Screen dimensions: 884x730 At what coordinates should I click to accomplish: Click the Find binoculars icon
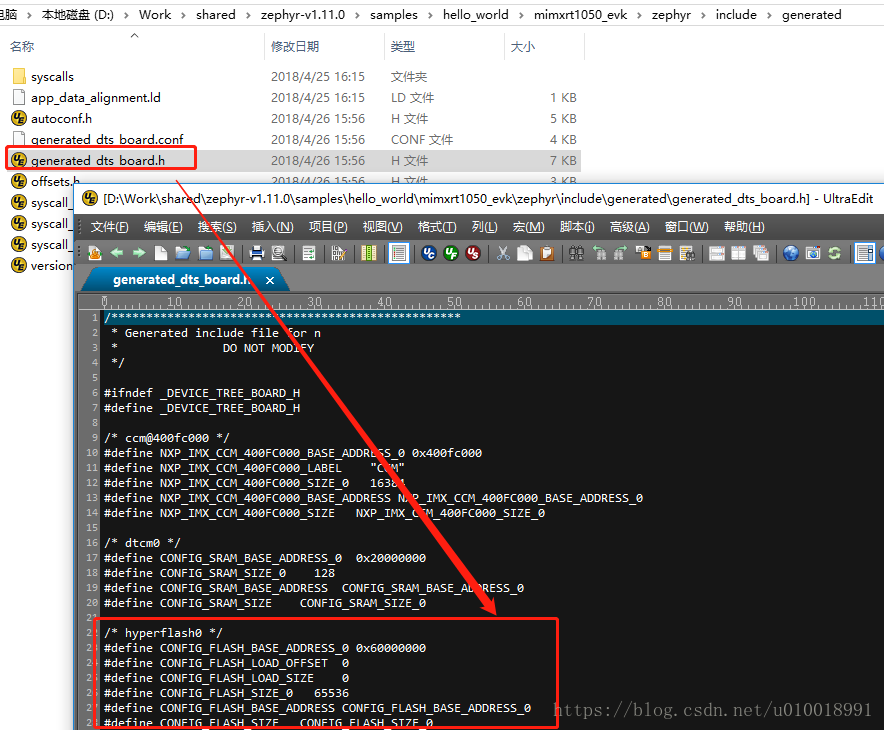coord(576,253)
